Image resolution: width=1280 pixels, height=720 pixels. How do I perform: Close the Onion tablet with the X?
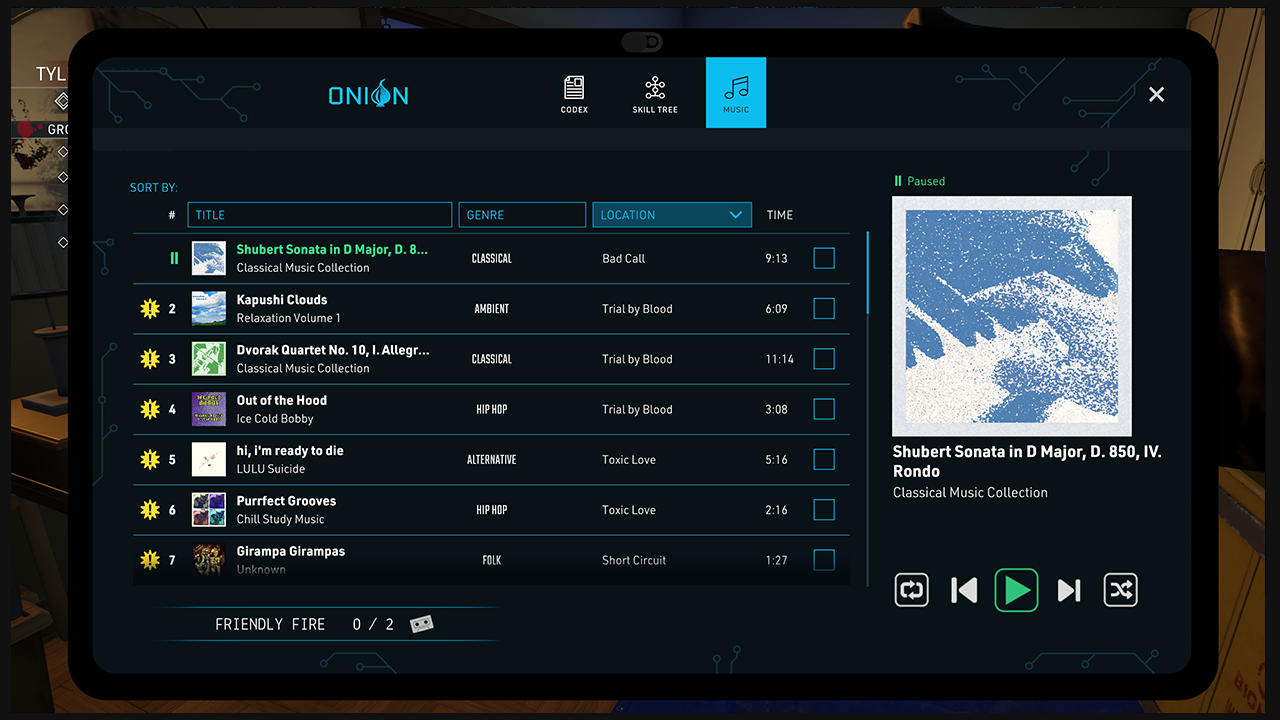click(1156, 94)
